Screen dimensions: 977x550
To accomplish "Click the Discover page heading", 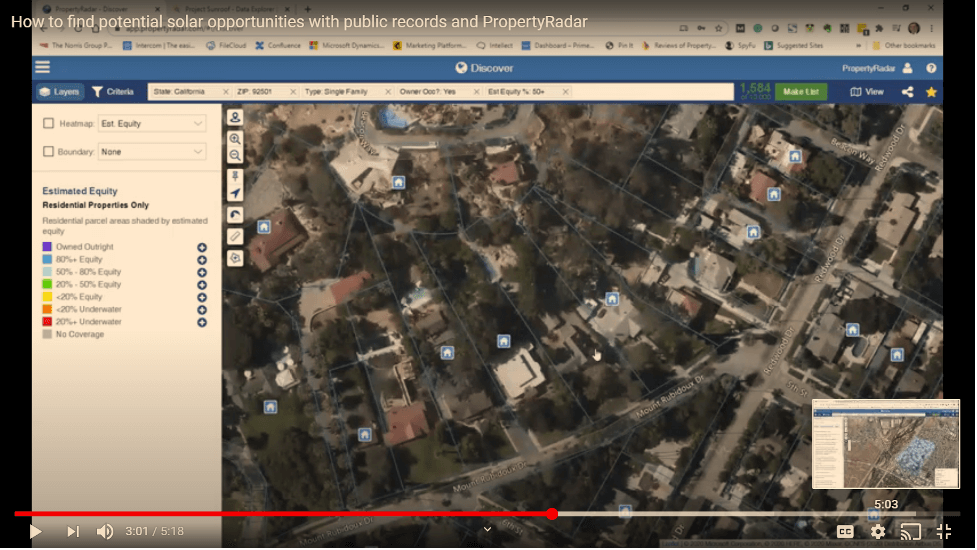I will coord(484,68).
